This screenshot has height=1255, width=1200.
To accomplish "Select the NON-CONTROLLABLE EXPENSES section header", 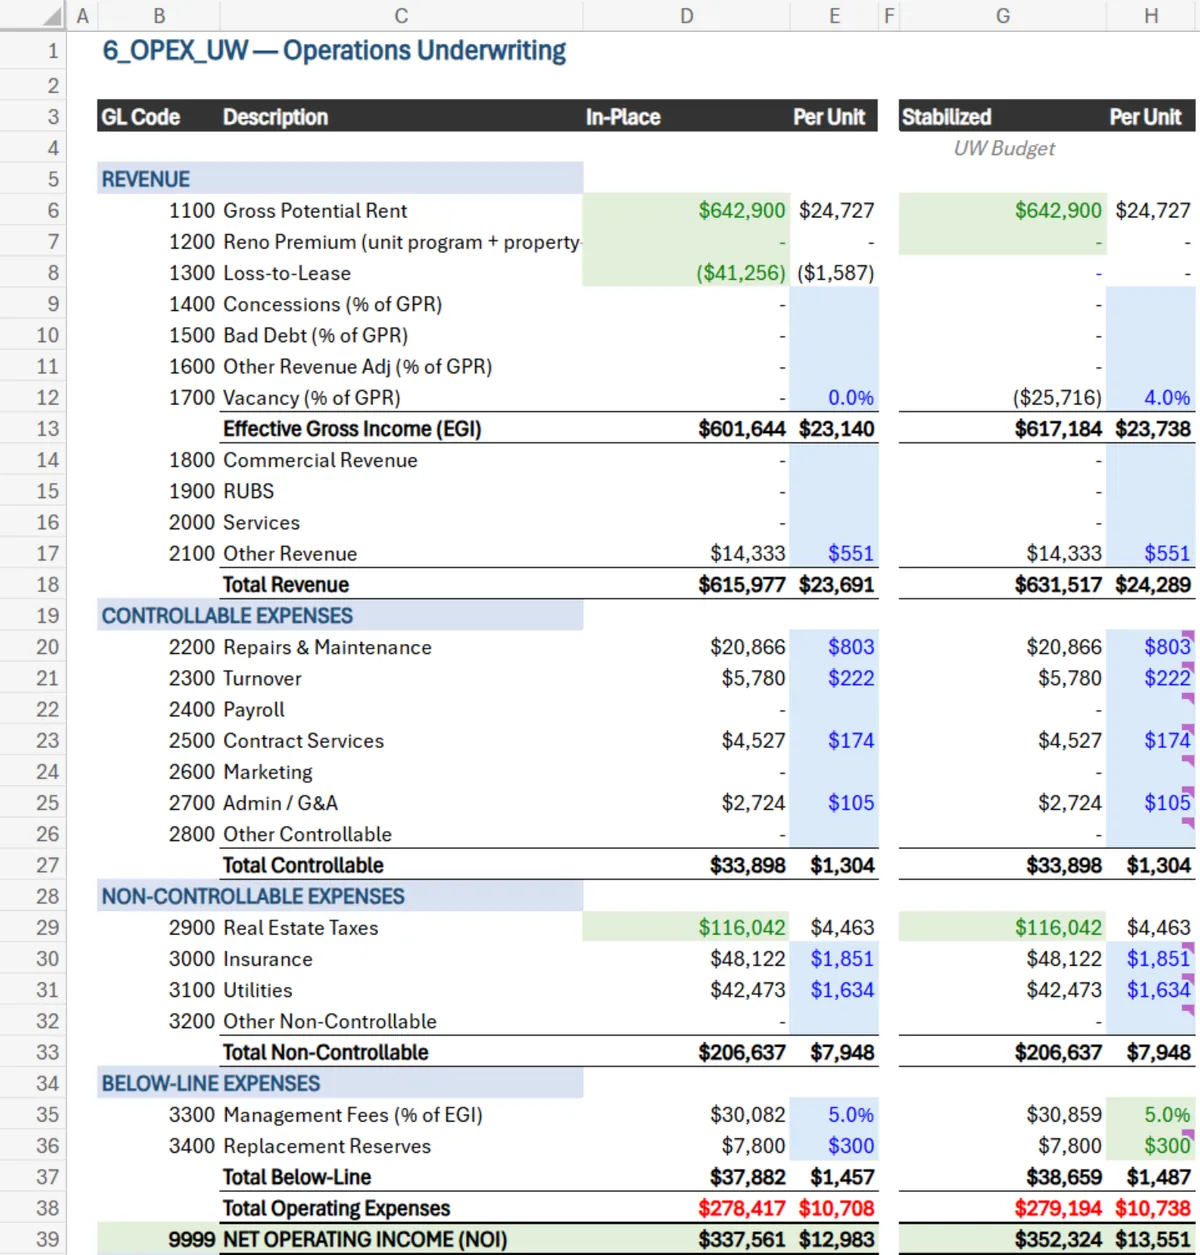I will [x=340, y=897].
